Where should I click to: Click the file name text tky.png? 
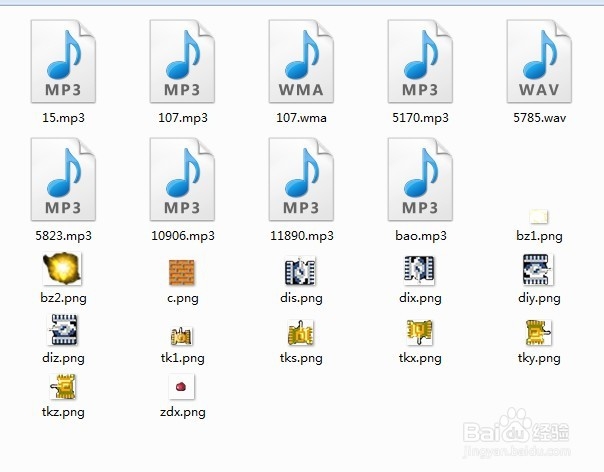tap(539, 358)
